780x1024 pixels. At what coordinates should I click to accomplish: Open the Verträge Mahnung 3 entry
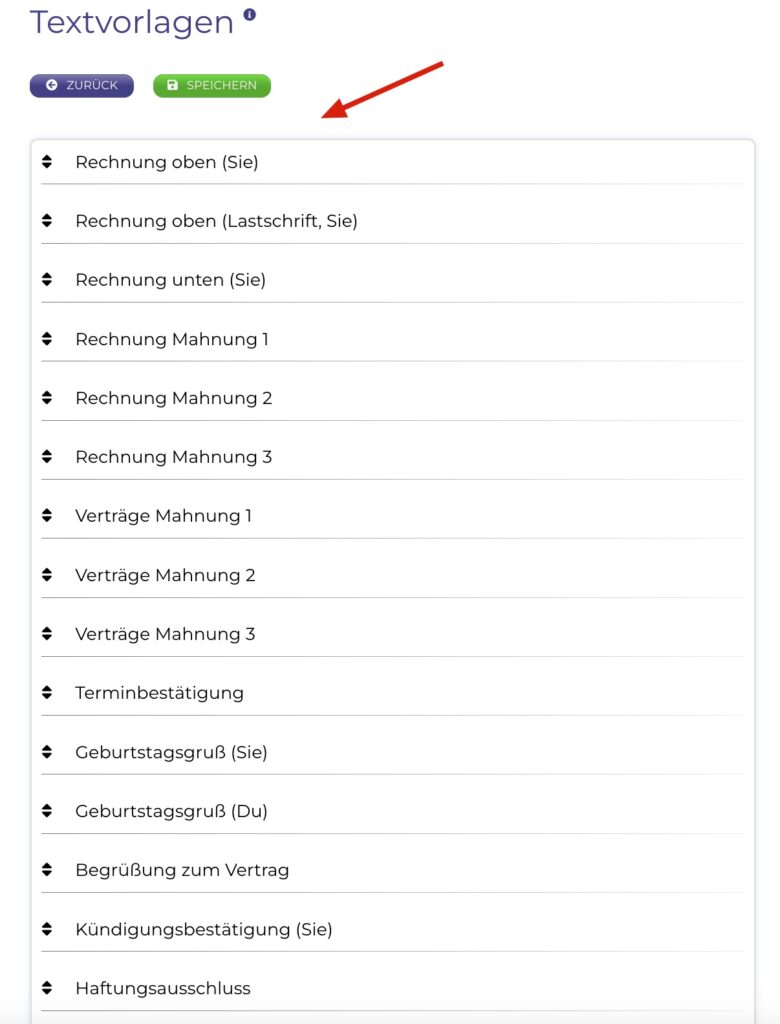(x=165, y=634)
